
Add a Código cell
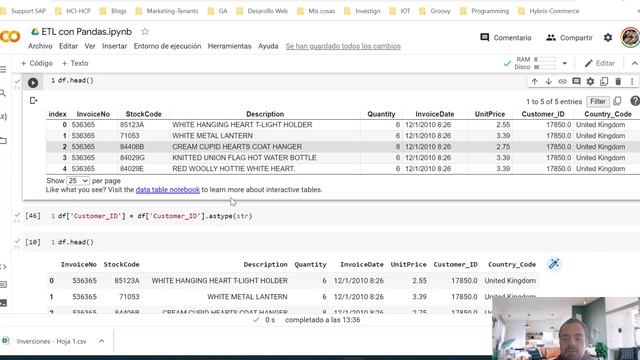pos(36,63)
